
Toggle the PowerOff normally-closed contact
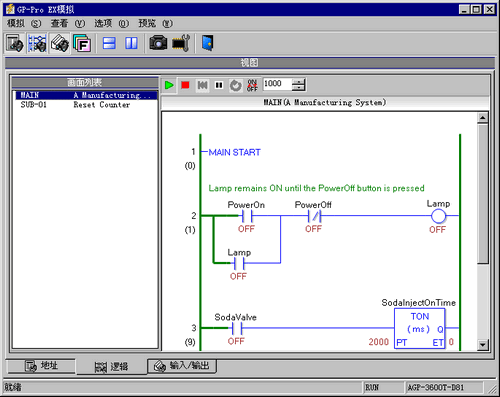(314, 216)
